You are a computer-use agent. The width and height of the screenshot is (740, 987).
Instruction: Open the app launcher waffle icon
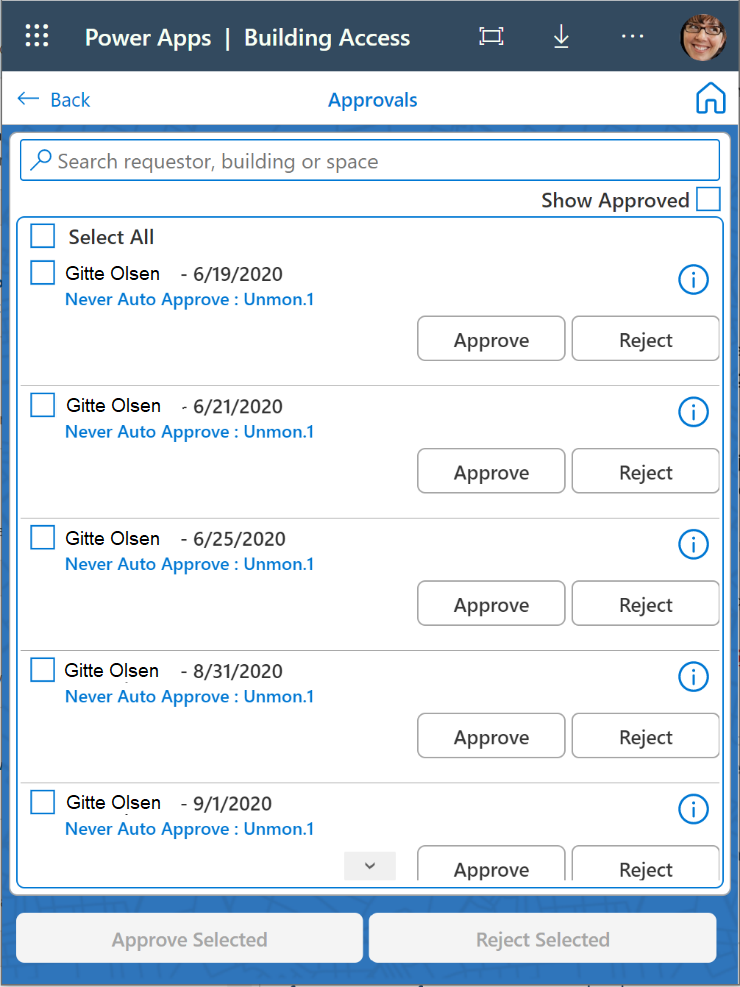37,35
